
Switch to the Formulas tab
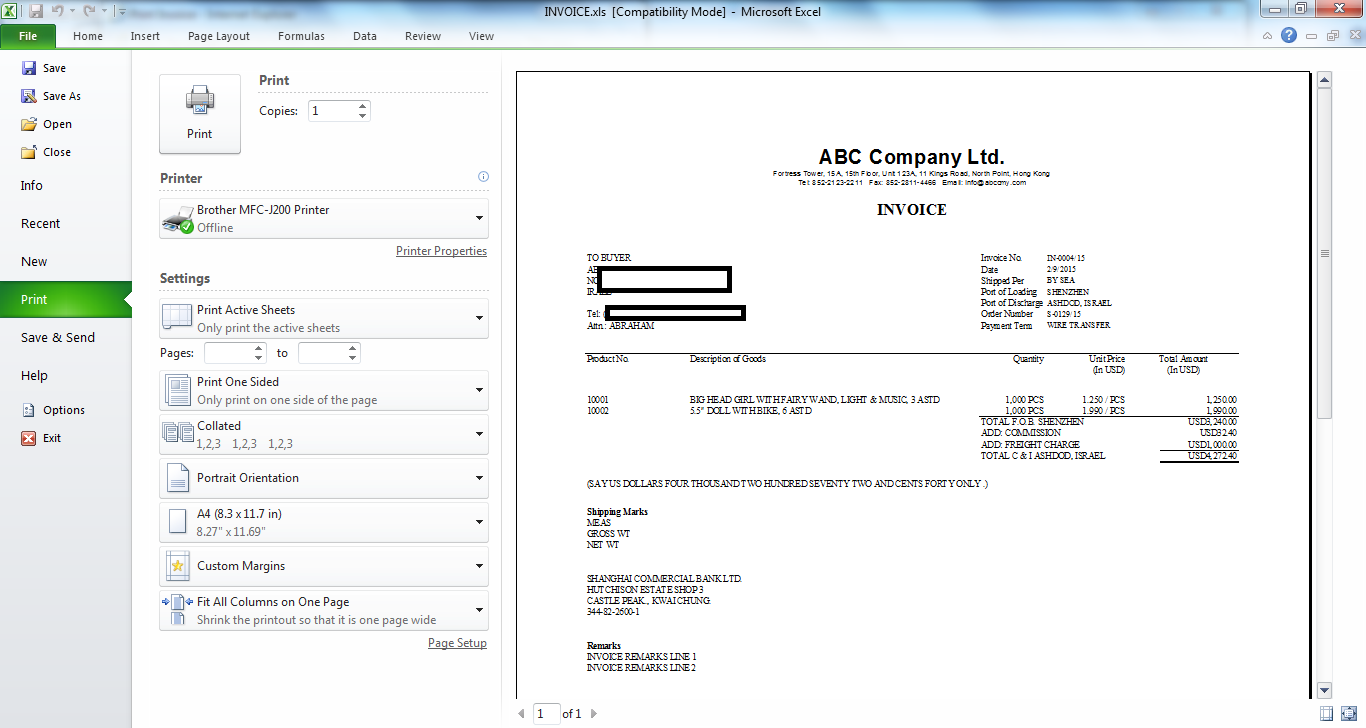click(x=301, y=36)
